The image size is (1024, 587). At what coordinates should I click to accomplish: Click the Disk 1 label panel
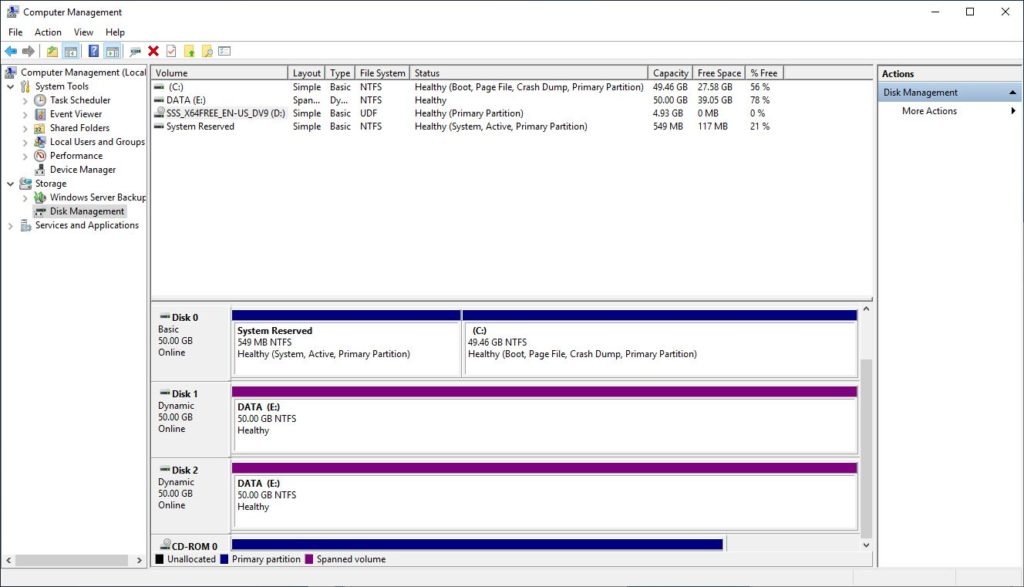pos(191,419)
